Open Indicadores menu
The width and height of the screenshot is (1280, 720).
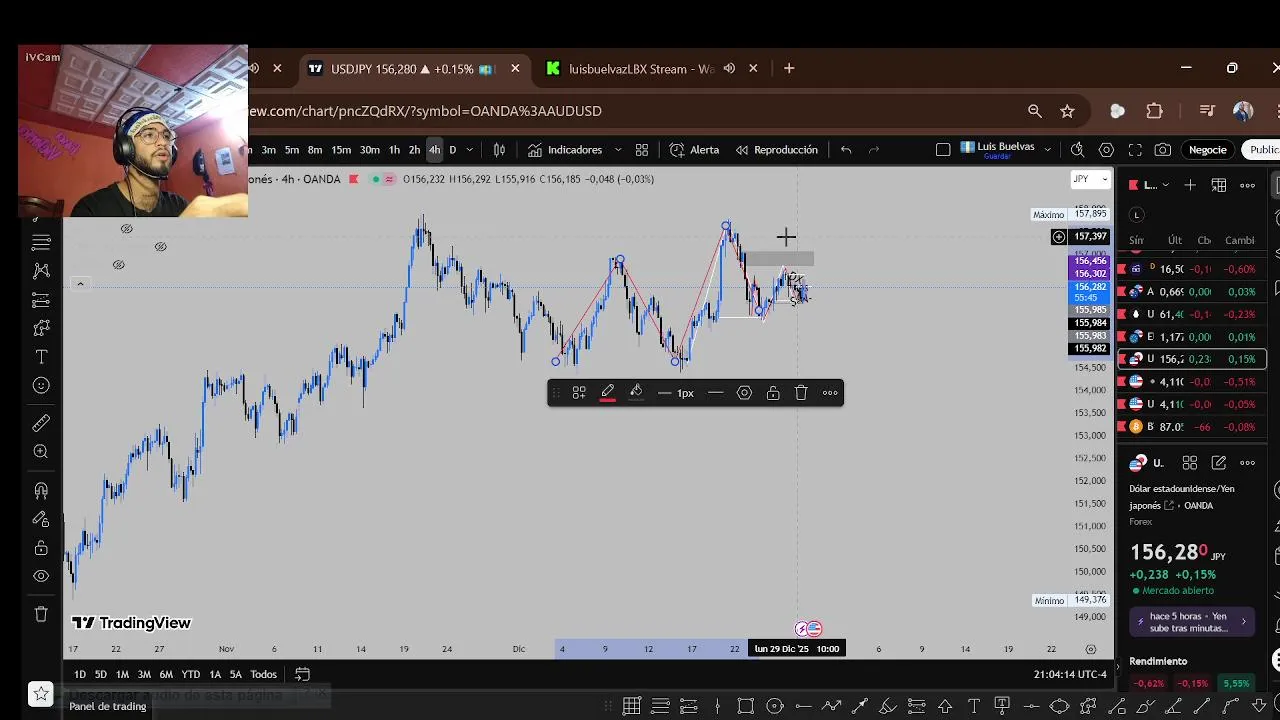pos(565,150)
